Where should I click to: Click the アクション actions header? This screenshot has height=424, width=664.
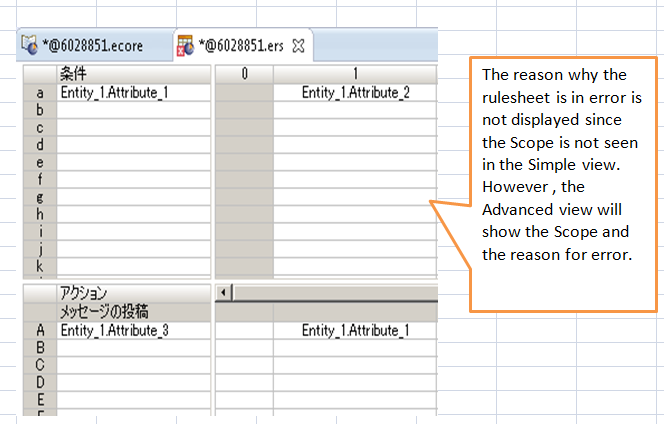point(133,293)
